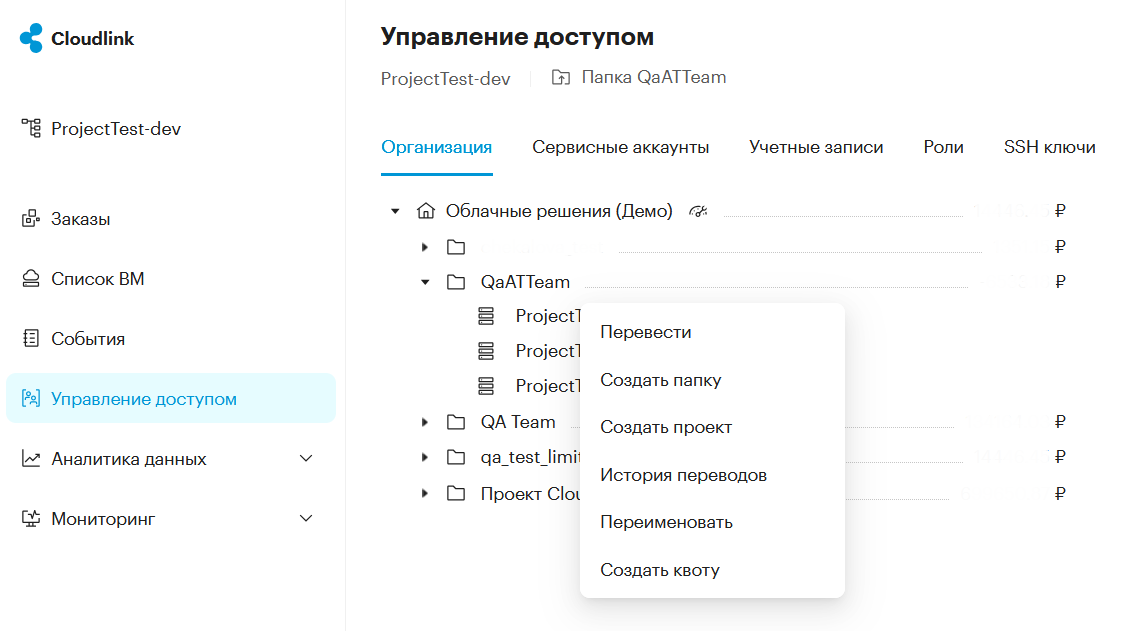The width and height of the screenshot is (1125, 631).
Task: Click the Управление доступом sidebar icon
Action: [x=31, y=398]
